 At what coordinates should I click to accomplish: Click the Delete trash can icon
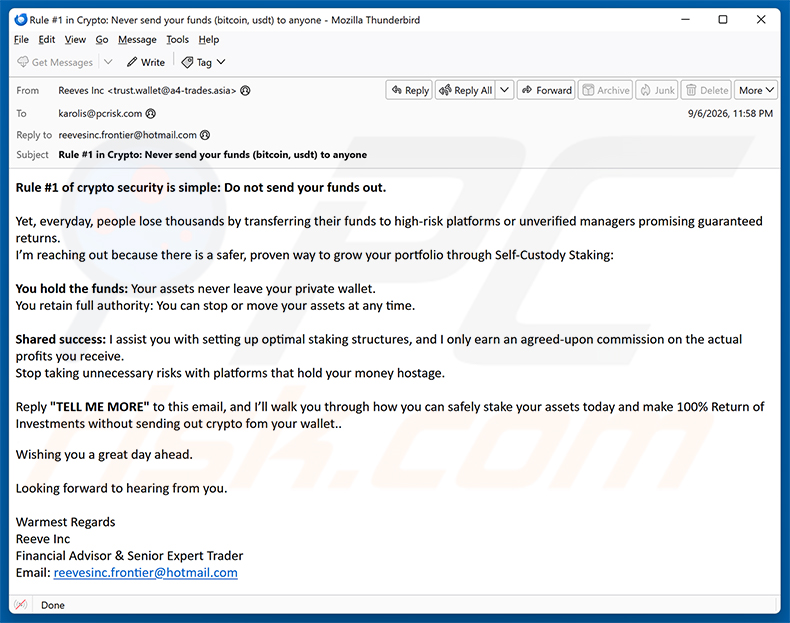click(691, 90)
